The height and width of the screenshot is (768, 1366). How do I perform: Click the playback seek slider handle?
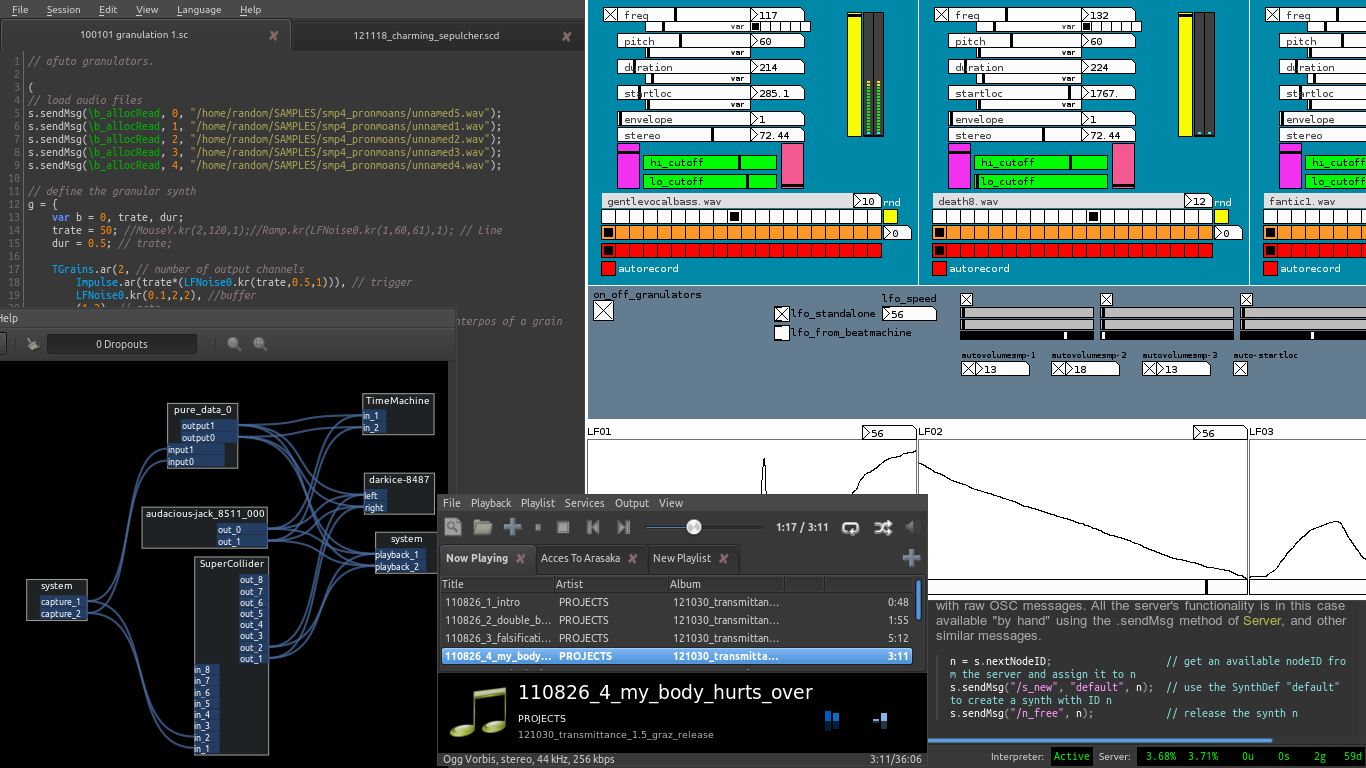(x=693, y=527)
